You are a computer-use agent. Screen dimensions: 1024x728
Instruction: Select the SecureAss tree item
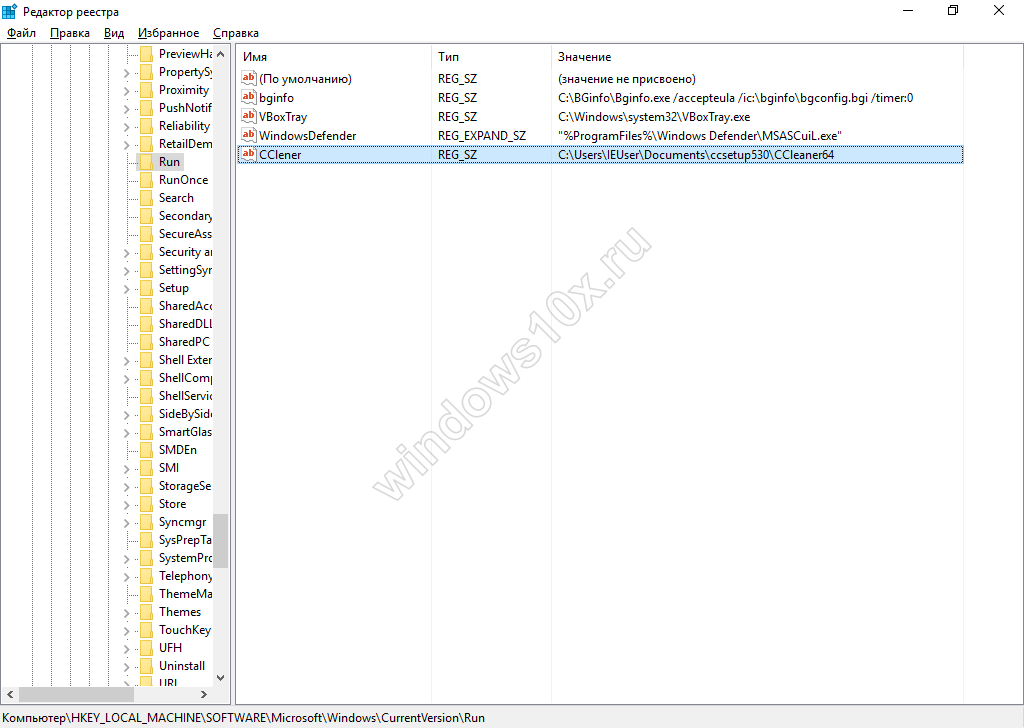tap(185, 234)
